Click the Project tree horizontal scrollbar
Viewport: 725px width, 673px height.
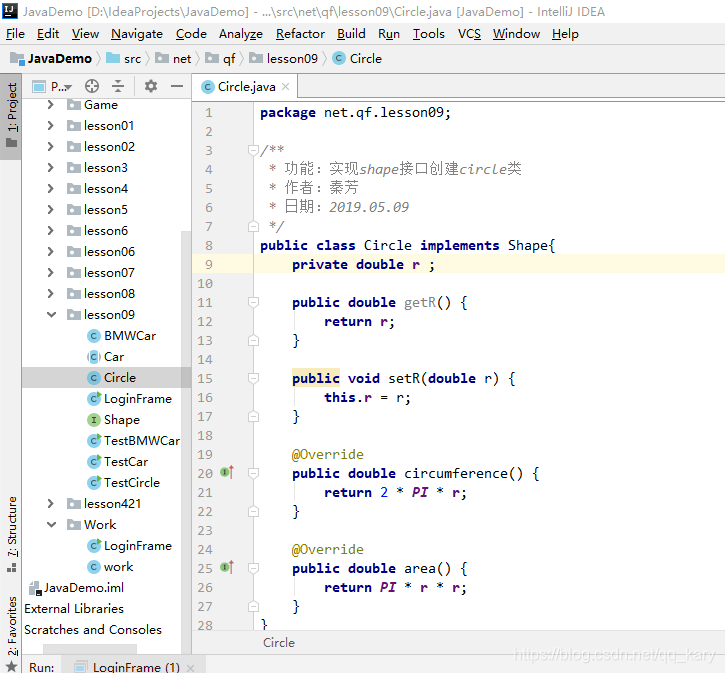[x=90, y=649]
